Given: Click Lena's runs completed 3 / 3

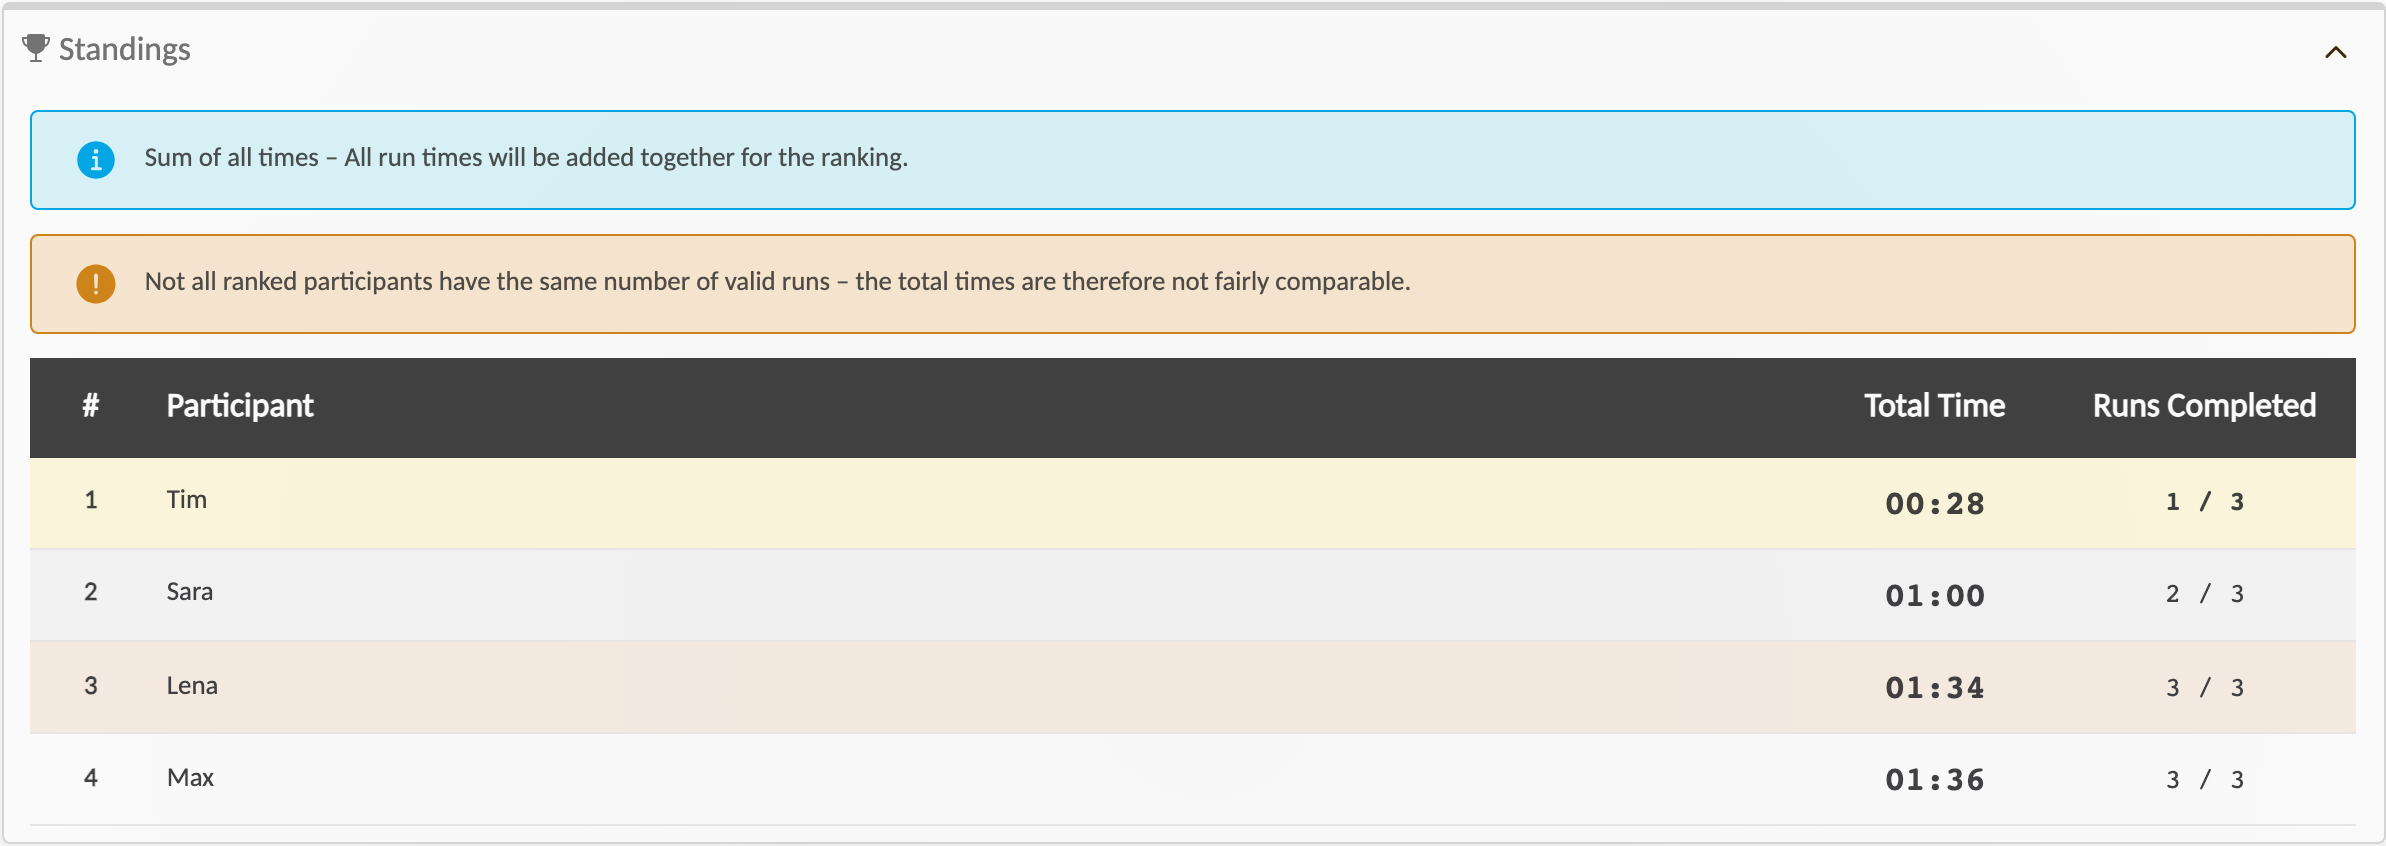Looking at the screenshot, I should pyautogui.click(x=2205, y=687).
